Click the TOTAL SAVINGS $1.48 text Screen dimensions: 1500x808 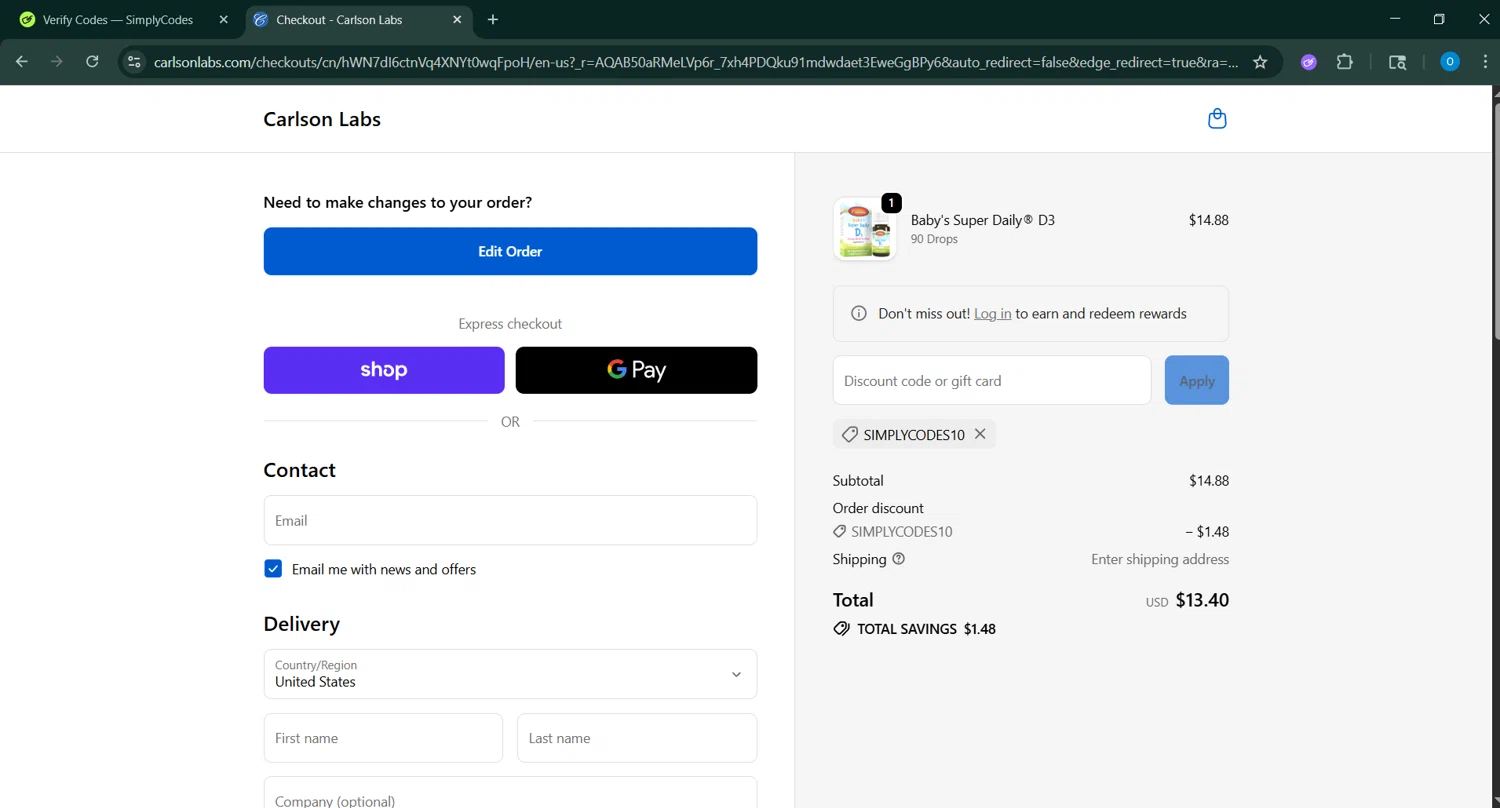[926, 629]
